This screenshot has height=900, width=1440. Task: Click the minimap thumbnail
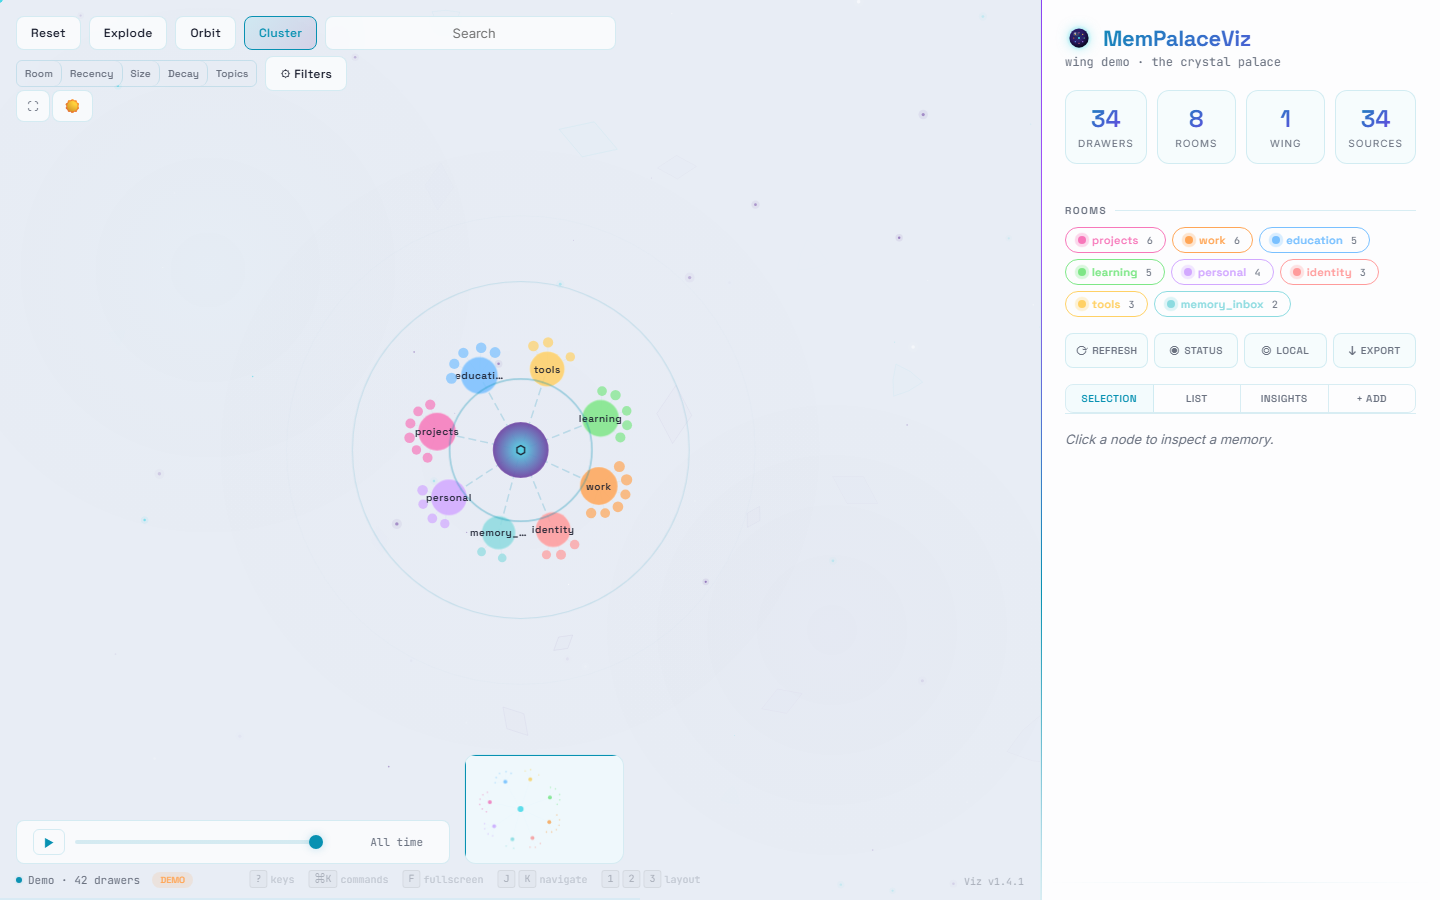point(544,808)
